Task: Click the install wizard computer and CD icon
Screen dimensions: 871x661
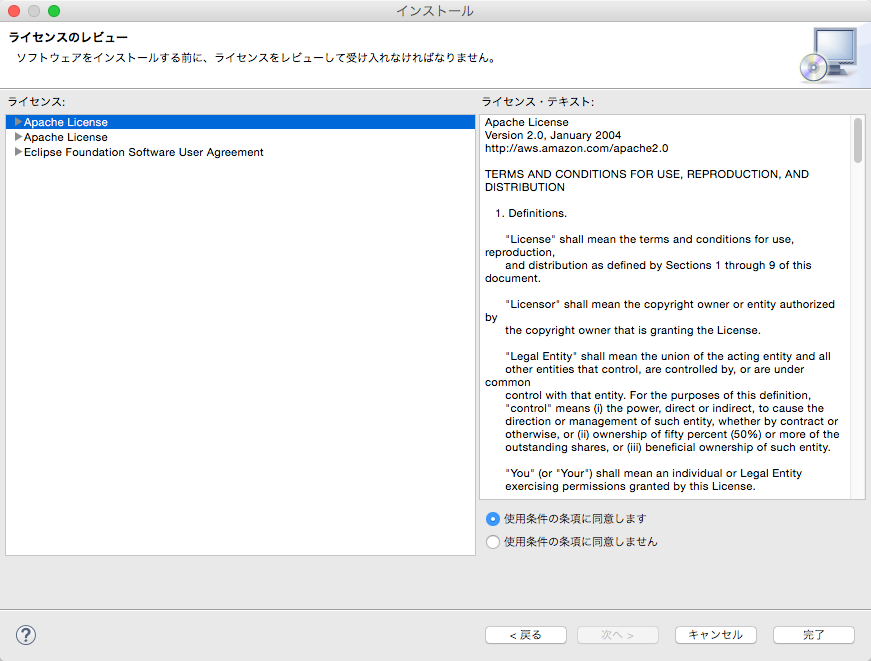Action: [x=828, y=56]
